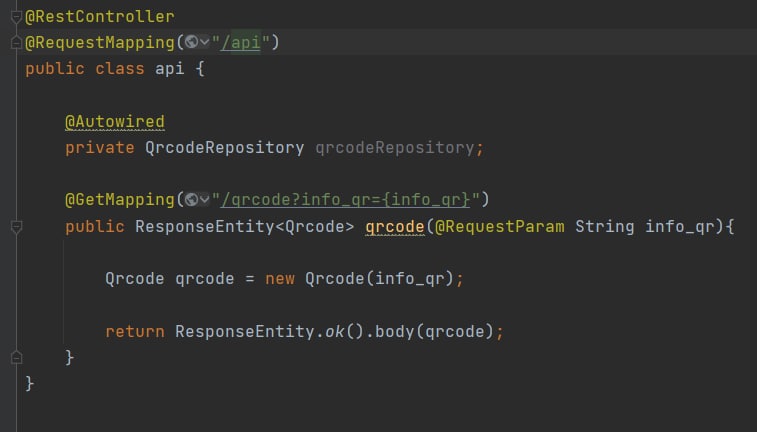Screen dimensions: 757x432
Task: Click the "new" keyword
Action: [x=280, y=279]
